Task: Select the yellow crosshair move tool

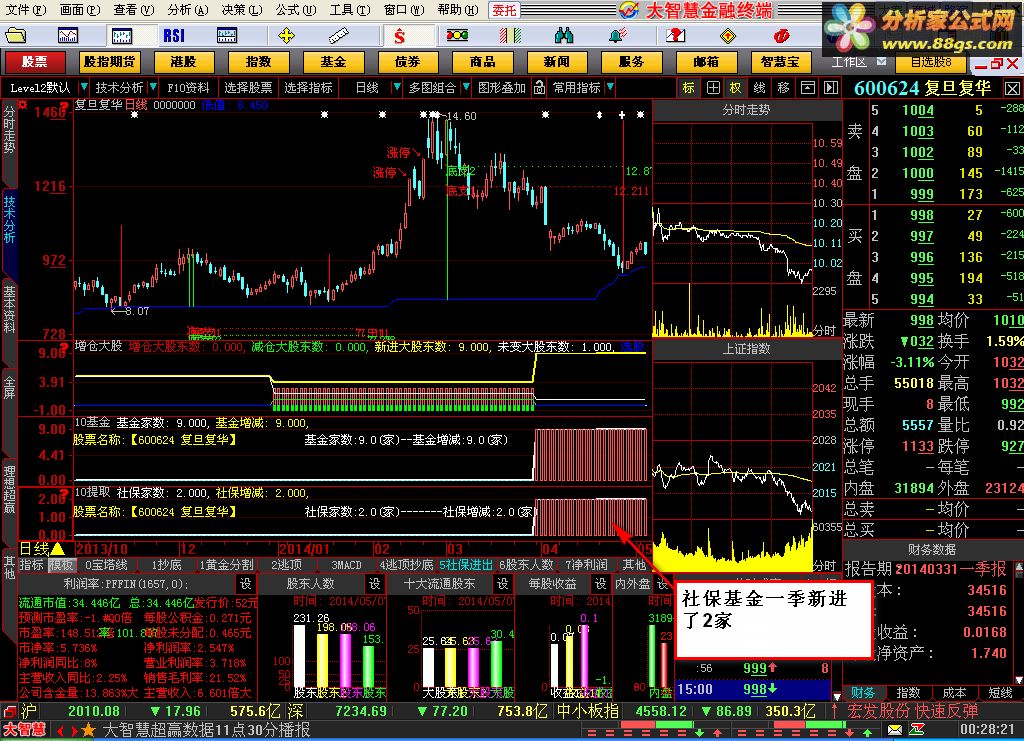Action: tap(286, 35)
